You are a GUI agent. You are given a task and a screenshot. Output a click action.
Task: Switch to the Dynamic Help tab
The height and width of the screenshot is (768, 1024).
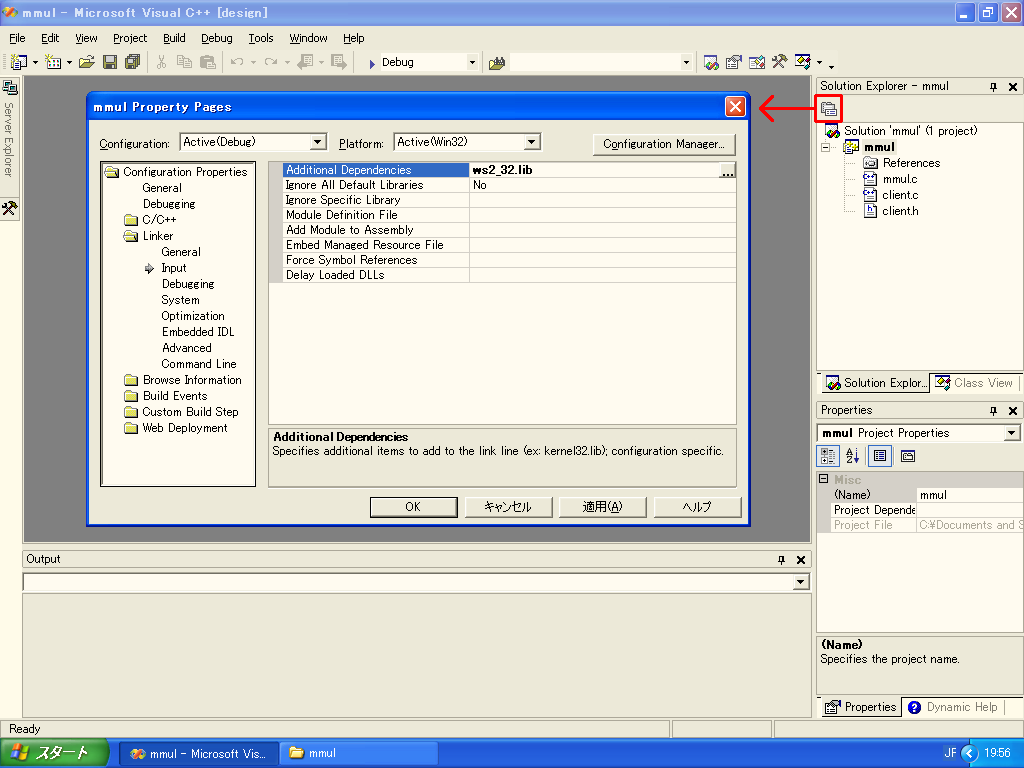click(x=953, y=707)
